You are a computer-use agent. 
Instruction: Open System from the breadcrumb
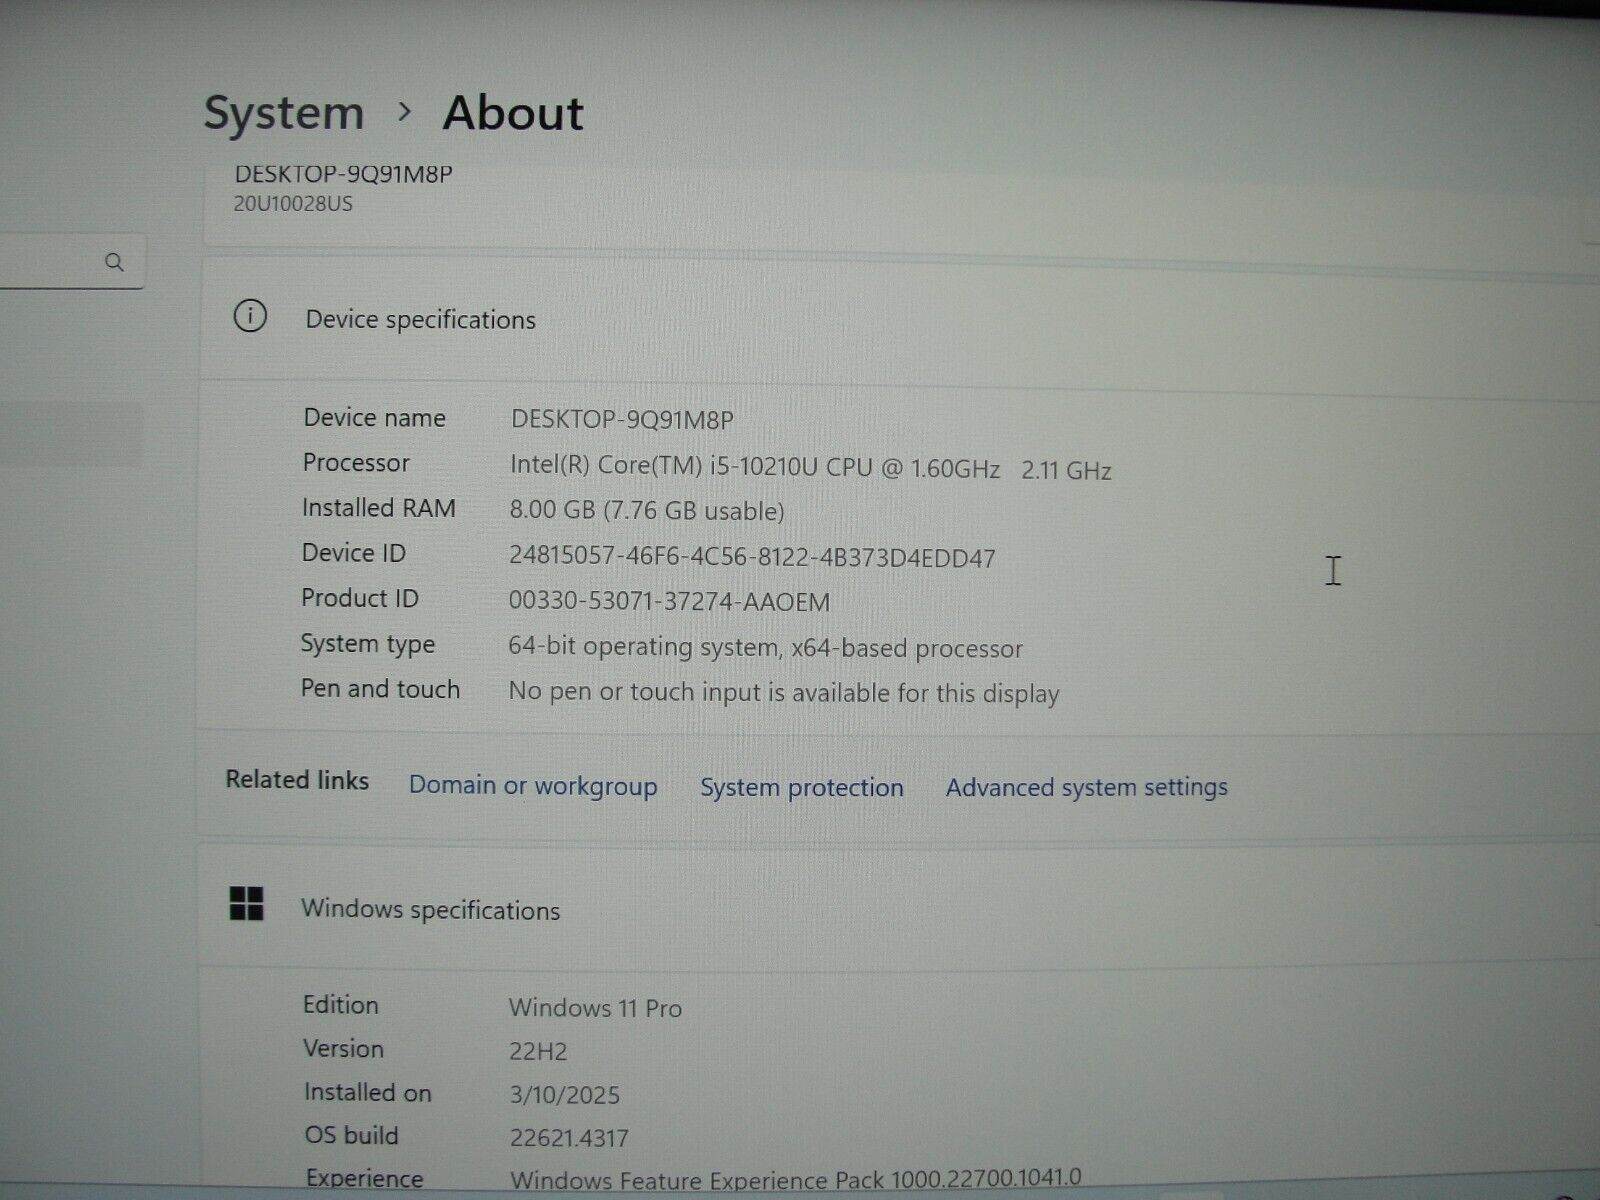click(284, 112)
